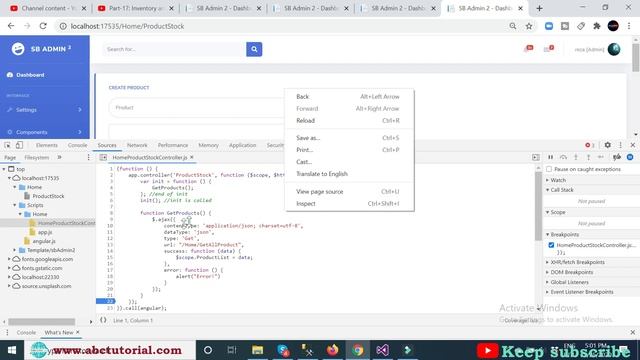Click the debugger Step icon
The image size is (640, 360).
601,157
